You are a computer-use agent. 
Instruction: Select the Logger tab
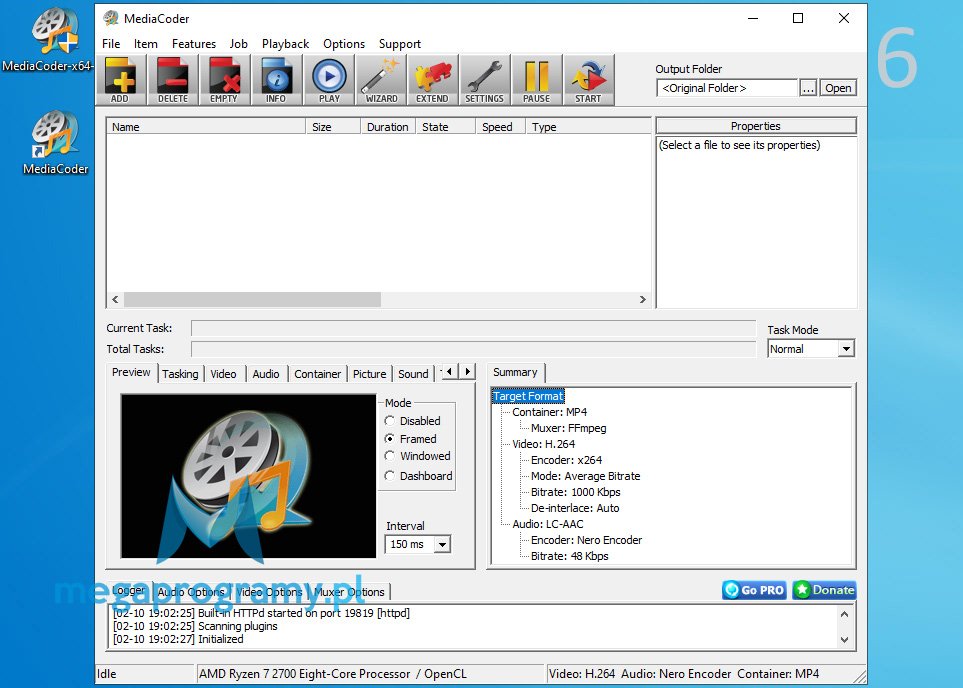(x=128, y=590)
